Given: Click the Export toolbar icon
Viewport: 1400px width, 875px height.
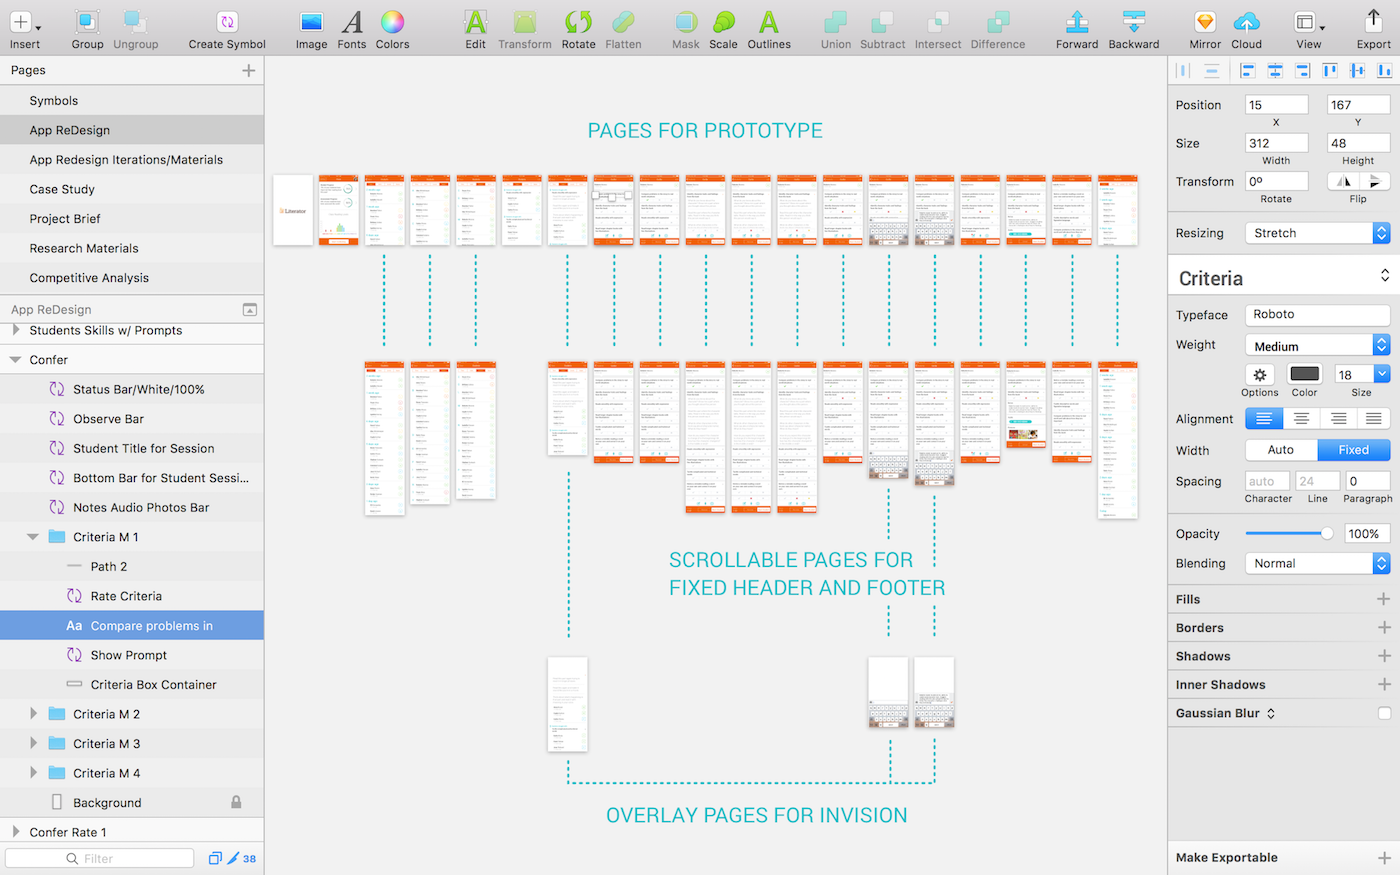Looking at the screenshot, I should coord(1373,22).
